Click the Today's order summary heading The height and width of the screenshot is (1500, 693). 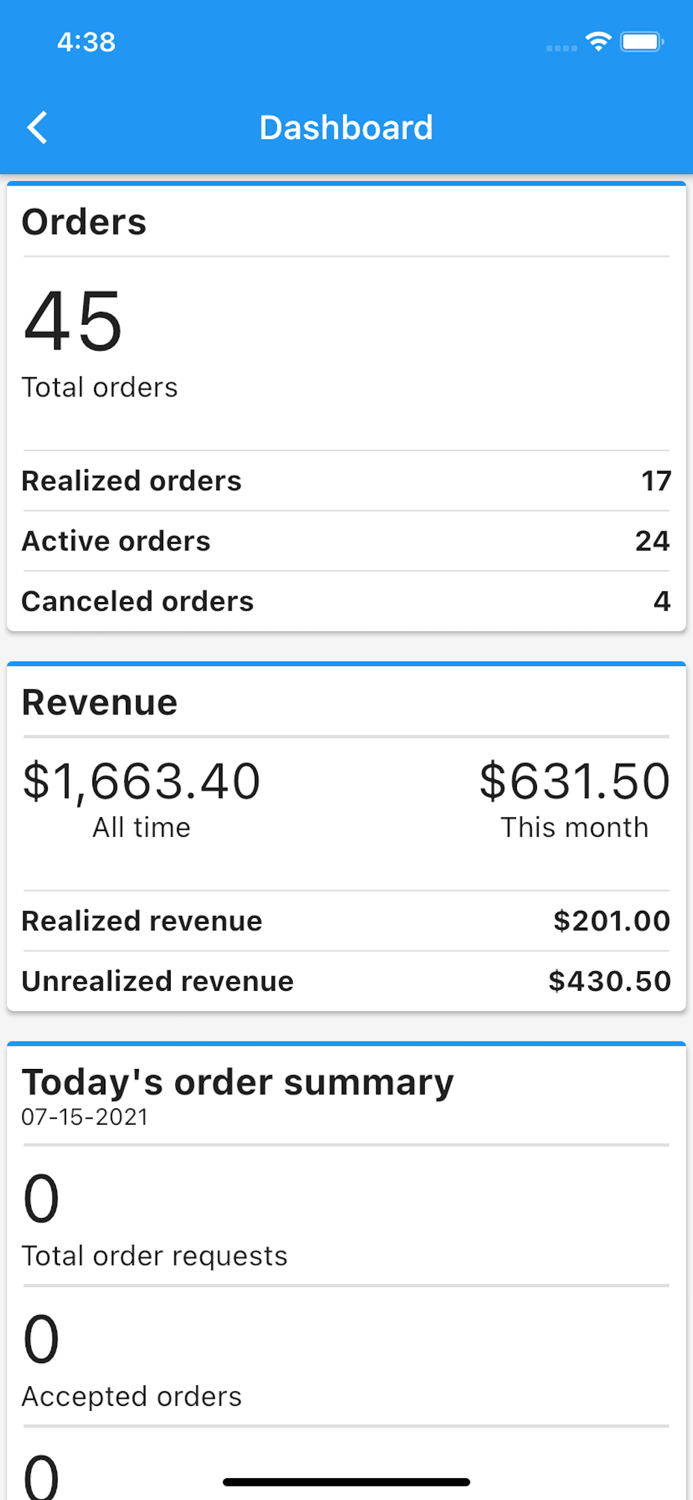tap(238, 1082)
